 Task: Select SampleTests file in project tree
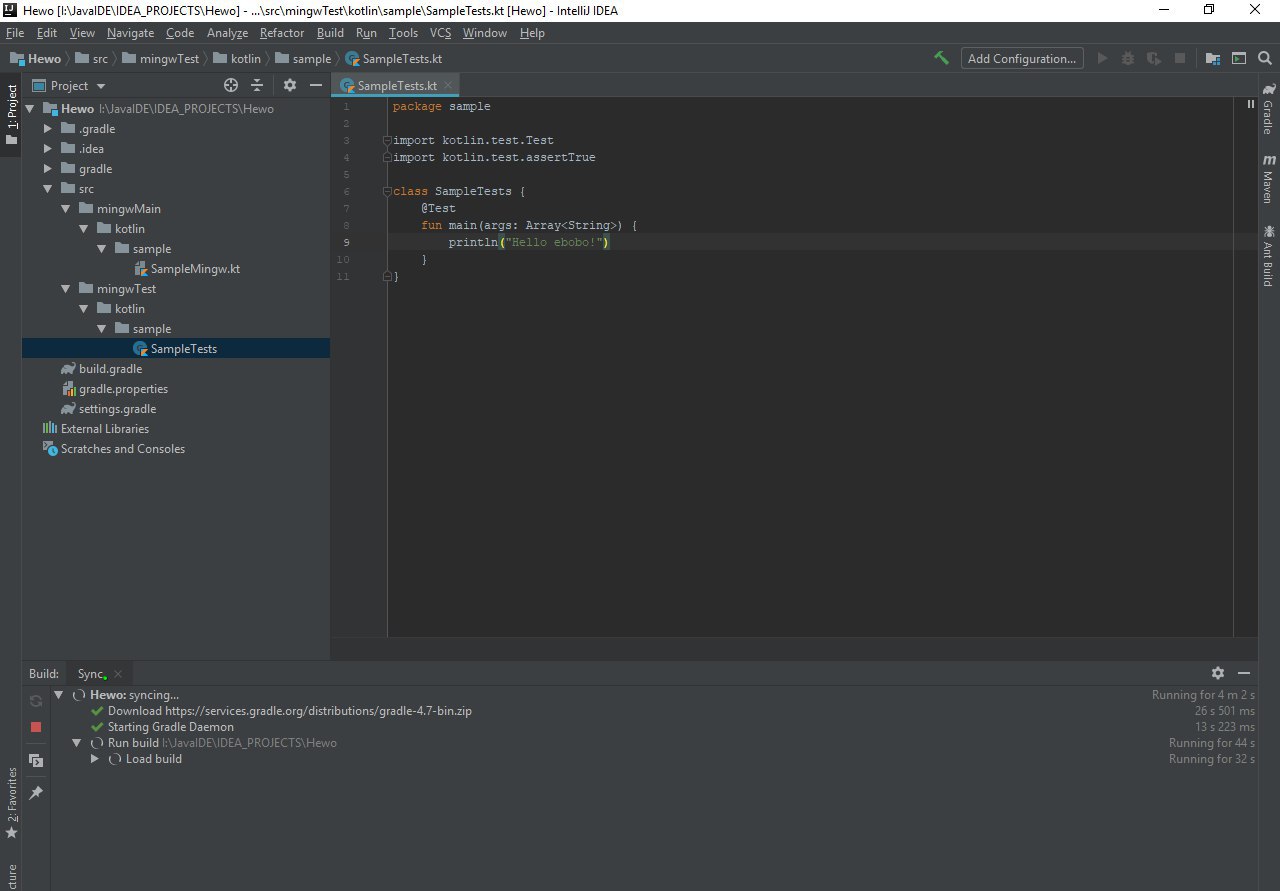coord(176,349)
